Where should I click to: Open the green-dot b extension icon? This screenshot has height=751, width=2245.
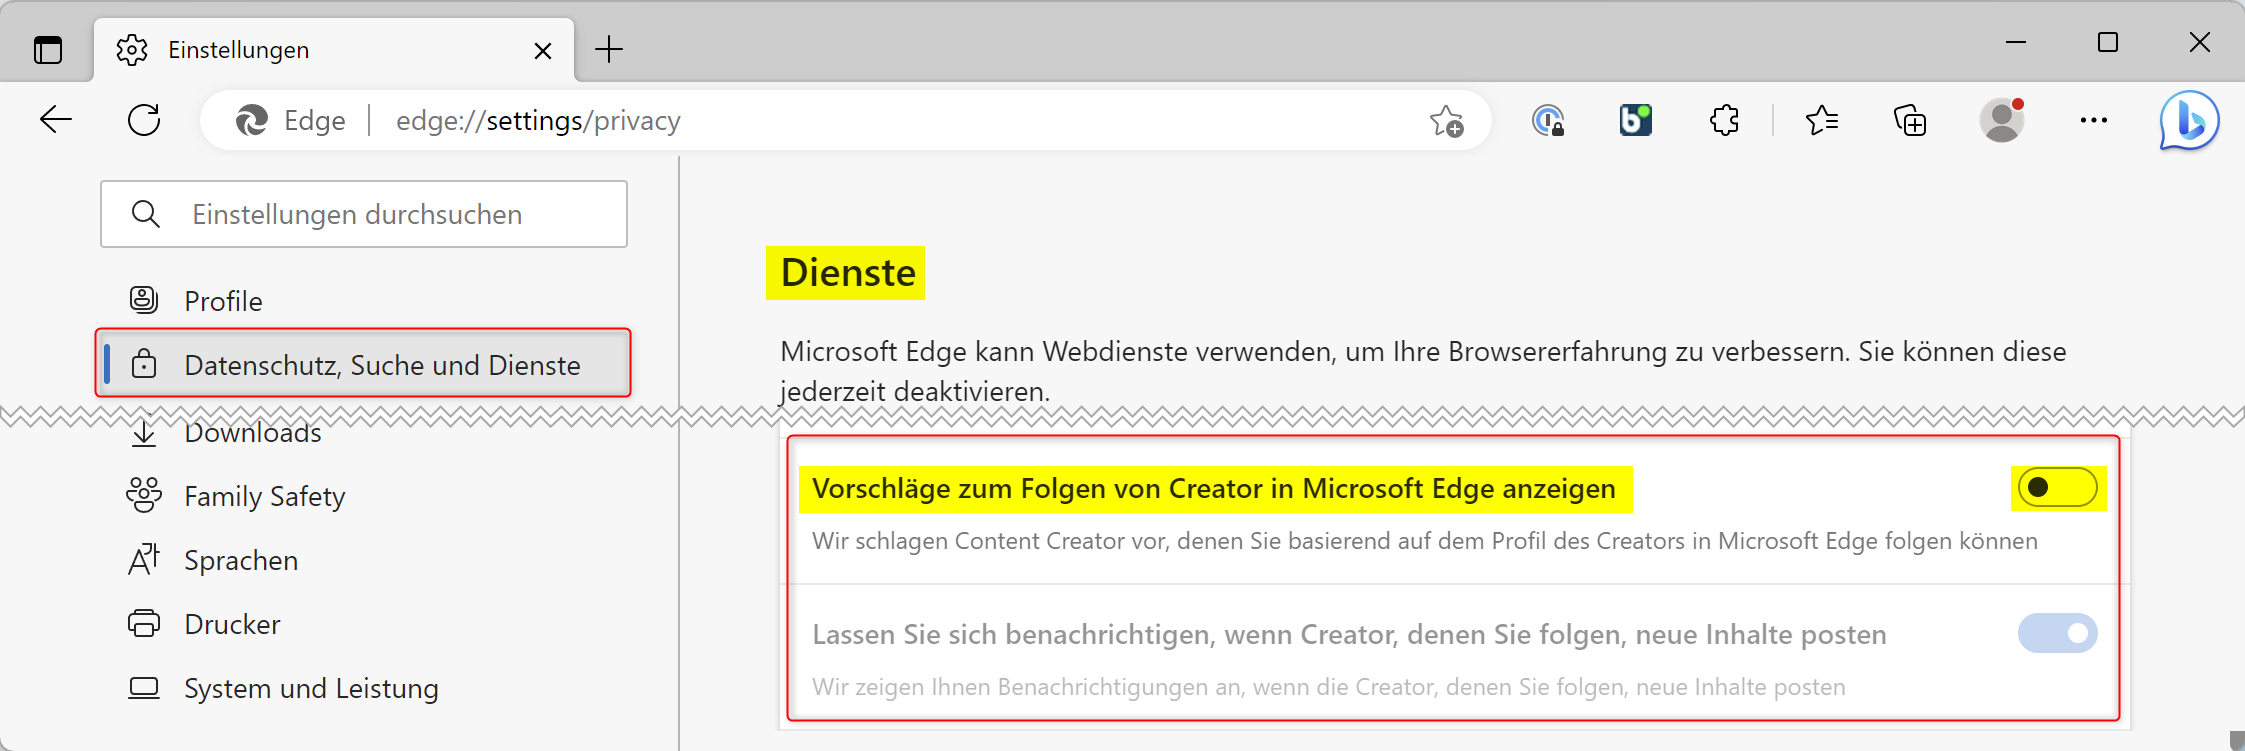click(x=1636, y=120)
